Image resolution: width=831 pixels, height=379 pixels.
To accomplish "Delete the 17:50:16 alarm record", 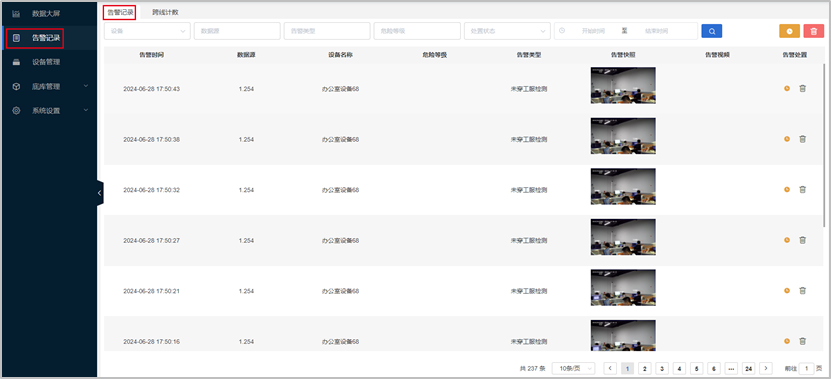I will (x=802, y=341).
